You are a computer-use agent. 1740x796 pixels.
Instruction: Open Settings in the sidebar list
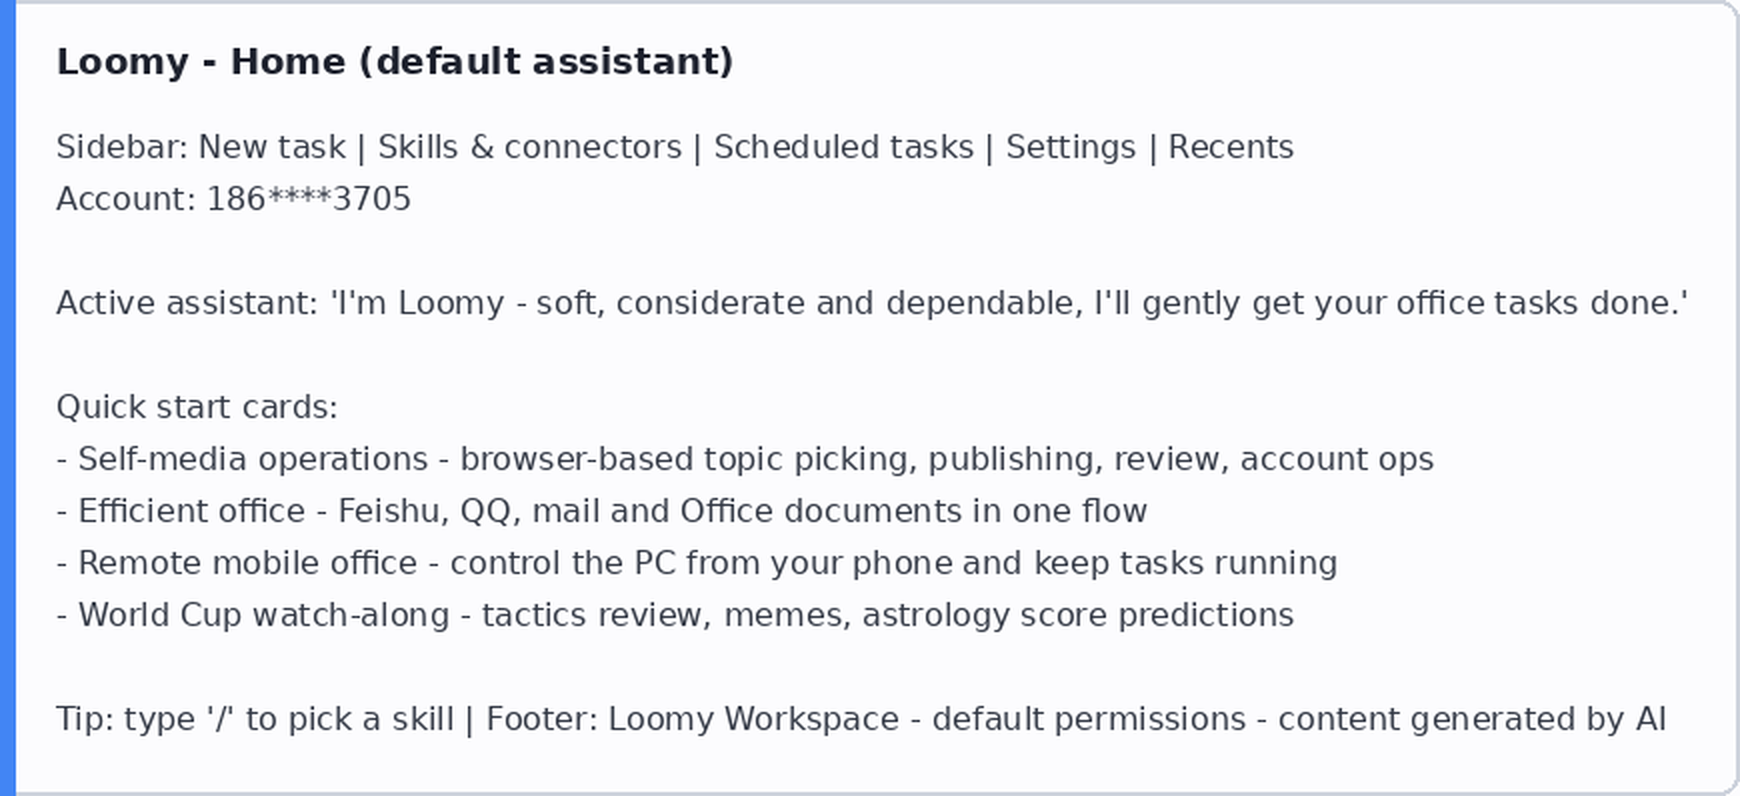coord(1071,147)
